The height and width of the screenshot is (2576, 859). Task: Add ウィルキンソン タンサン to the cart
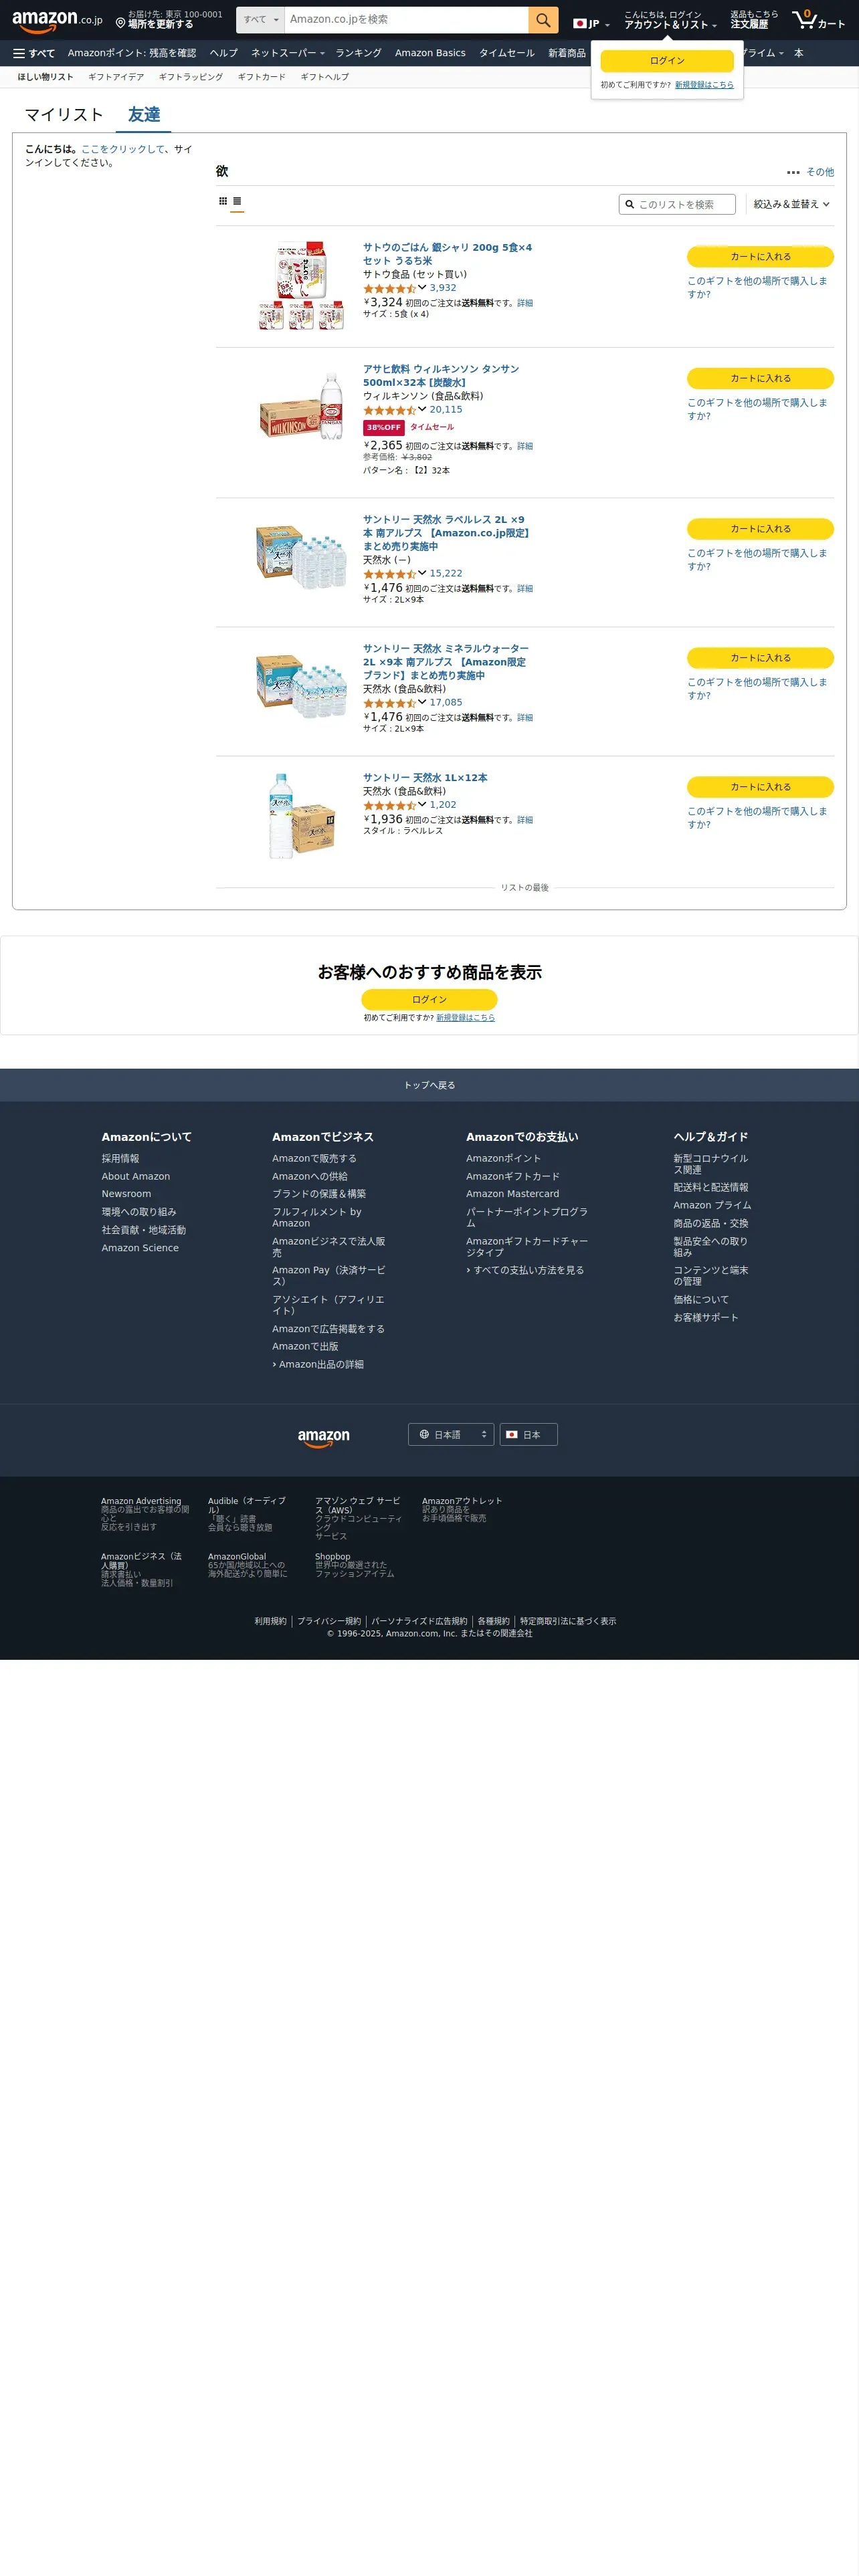click(760, 378)
